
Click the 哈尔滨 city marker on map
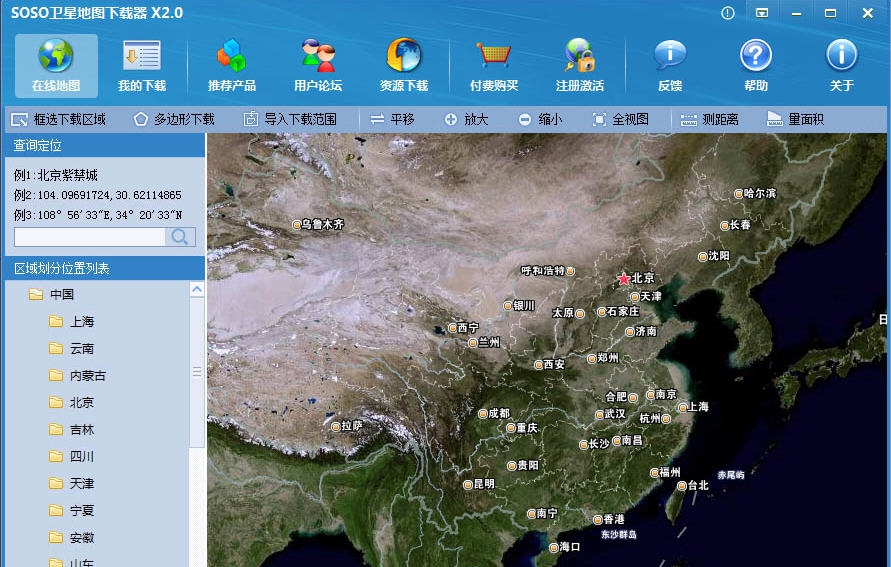coord(738,194)
